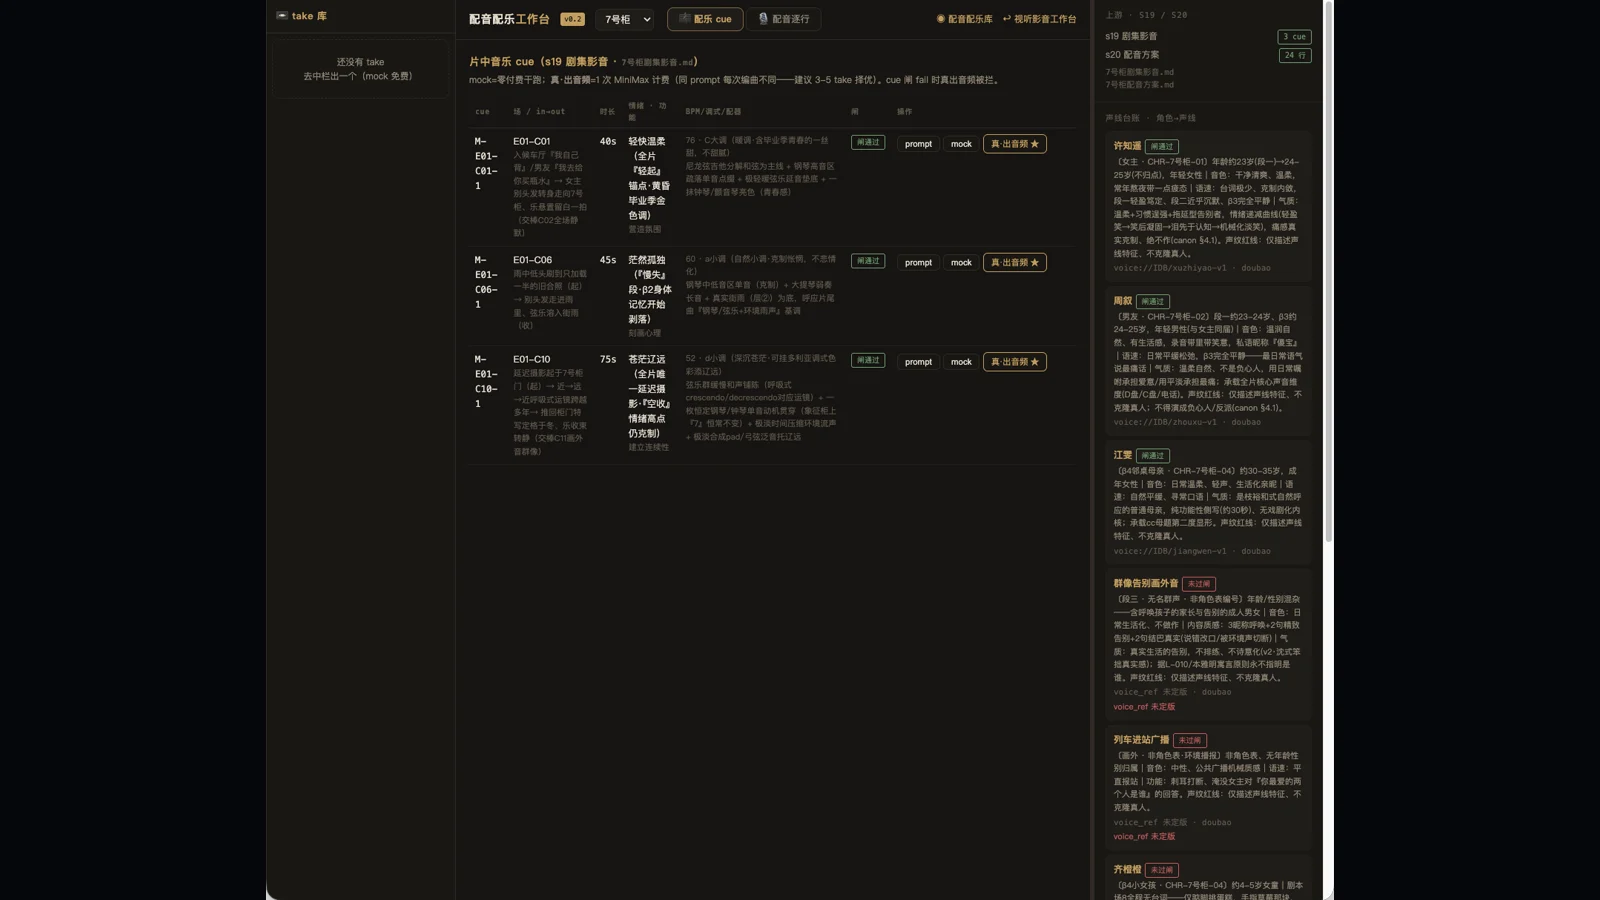The image size is (1600, 900).
Task: Click mock button for cue E01-C10
Action: (x=961, y=362)
